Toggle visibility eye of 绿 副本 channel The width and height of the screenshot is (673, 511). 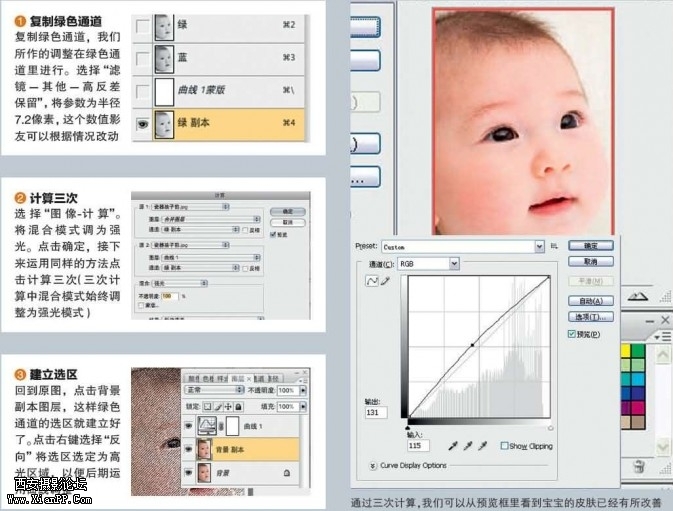[x=142, y=124]
